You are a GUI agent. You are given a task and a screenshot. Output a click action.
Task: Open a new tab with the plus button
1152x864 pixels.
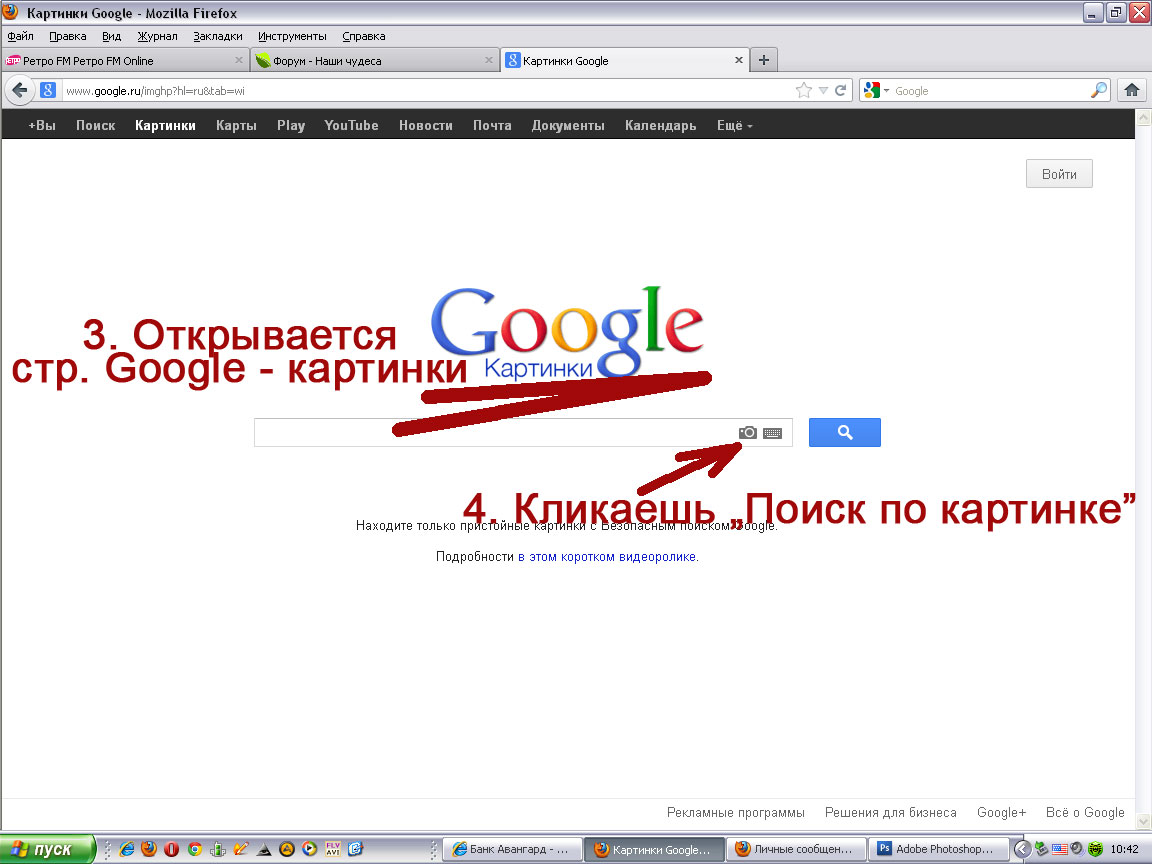coord(764,60)
